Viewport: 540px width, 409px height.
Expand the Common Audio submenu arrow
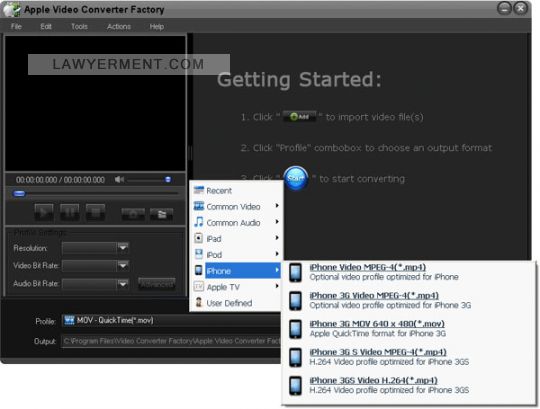click(x=277, y=222)
